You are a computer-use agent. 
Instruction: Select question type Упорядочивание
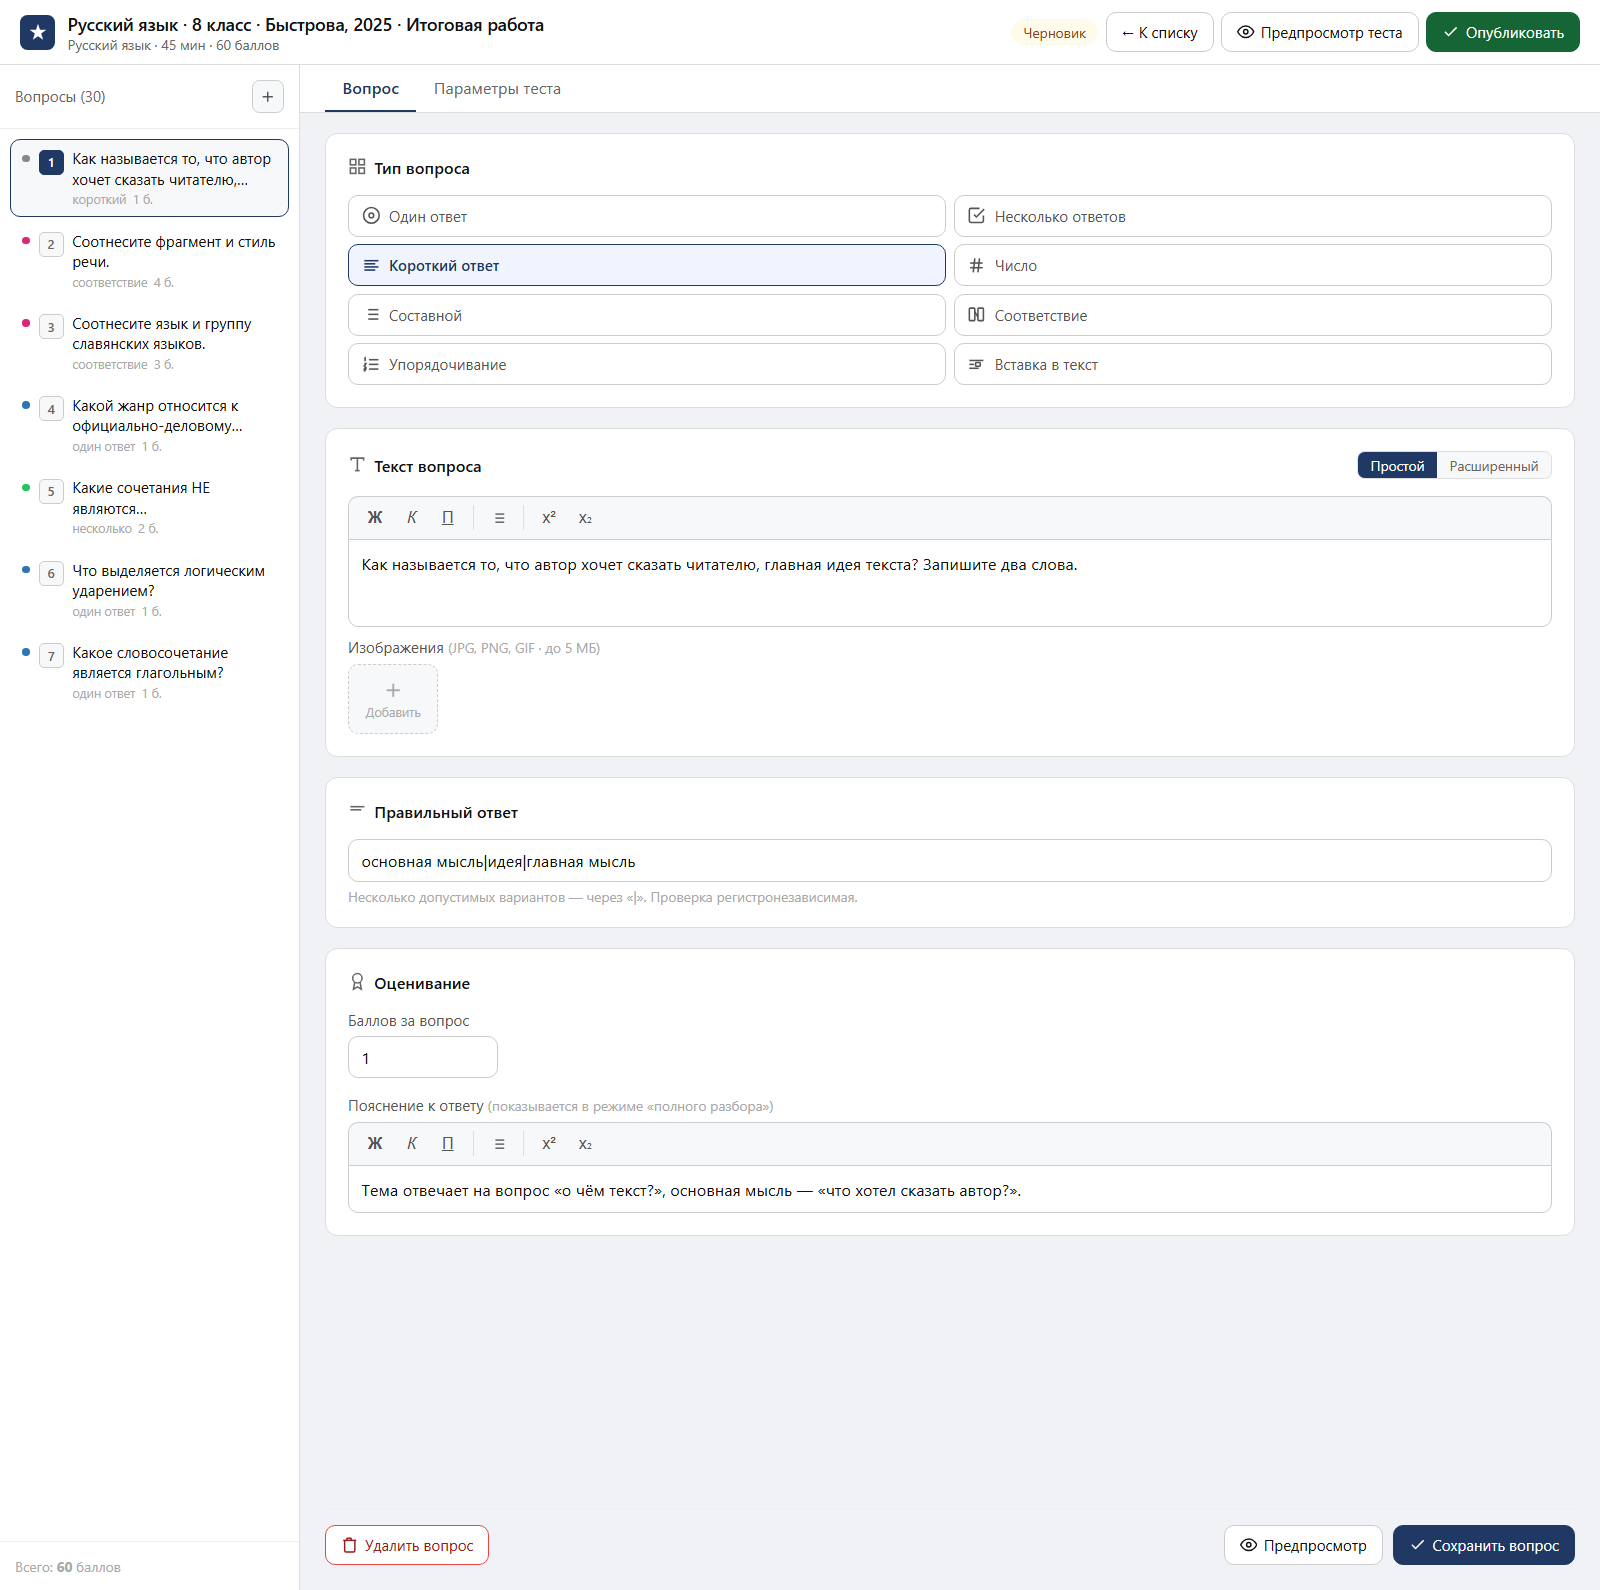647,364
